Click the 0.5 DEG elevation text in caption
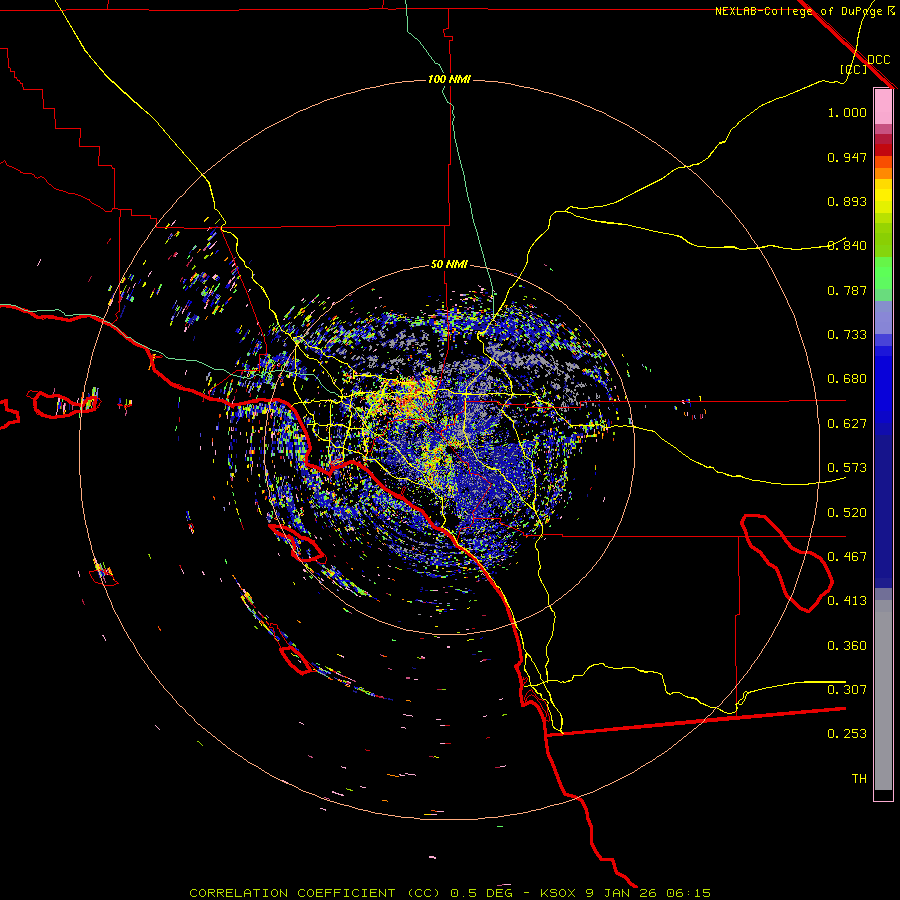900x900 pixels. (x=481, y=893)
